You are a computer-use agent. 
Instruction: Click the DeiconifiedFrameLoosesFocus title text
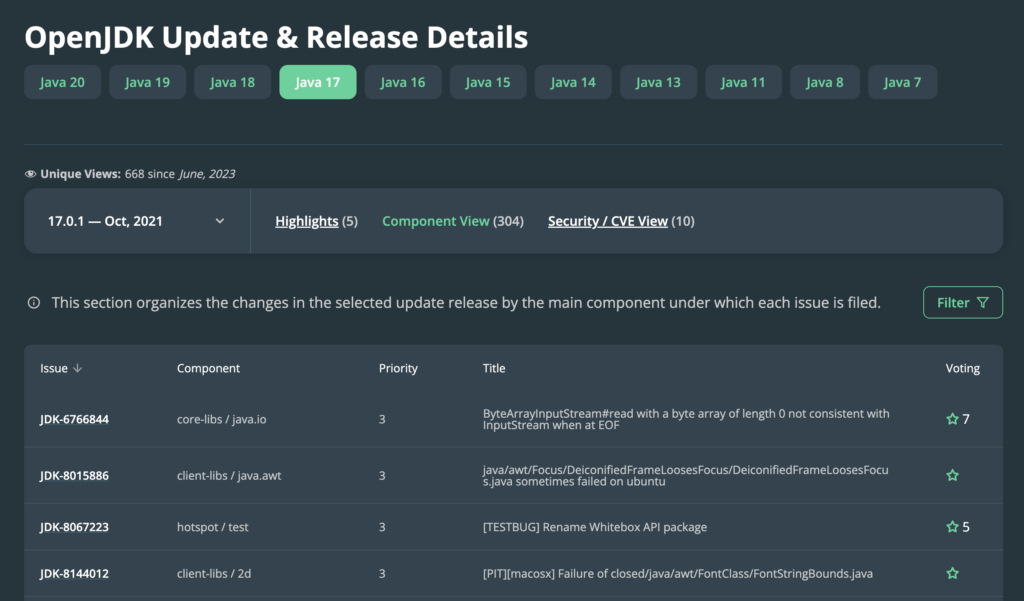point(686,476)
